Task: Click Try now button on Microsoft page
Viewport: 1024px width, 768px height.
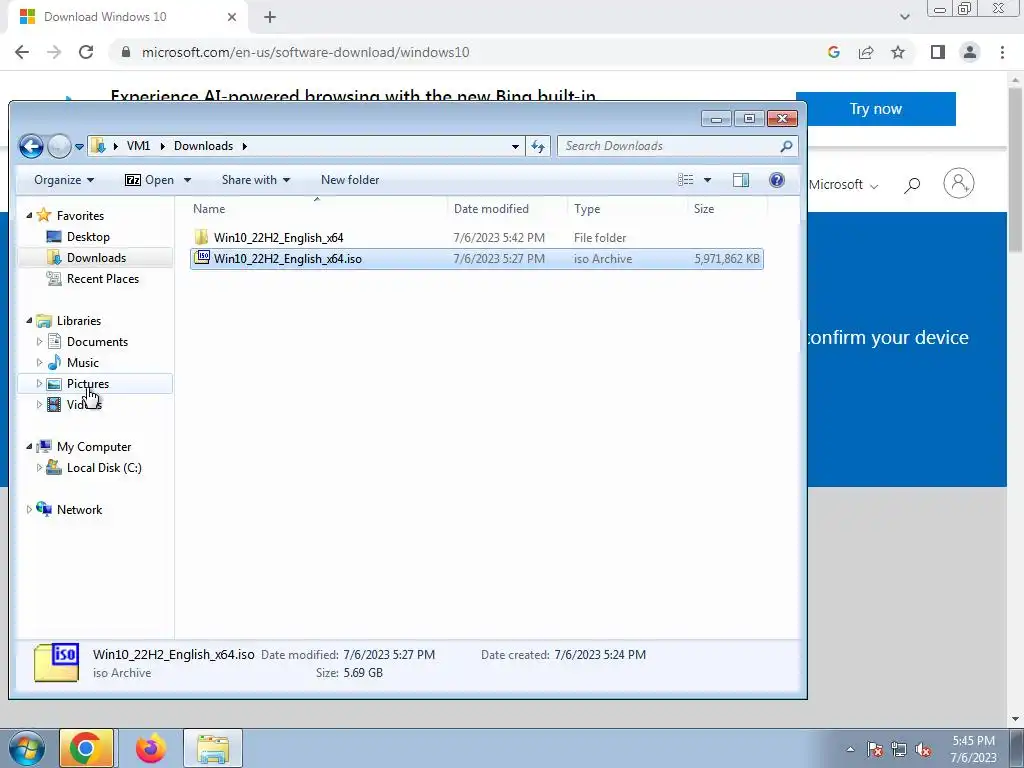Action: point(876,109)
